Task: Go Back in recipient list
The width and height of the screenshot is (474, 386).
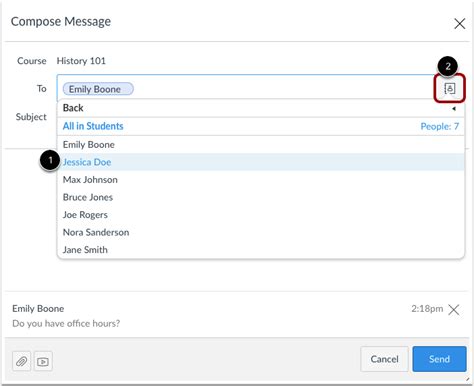Action: tap(261, 108)
